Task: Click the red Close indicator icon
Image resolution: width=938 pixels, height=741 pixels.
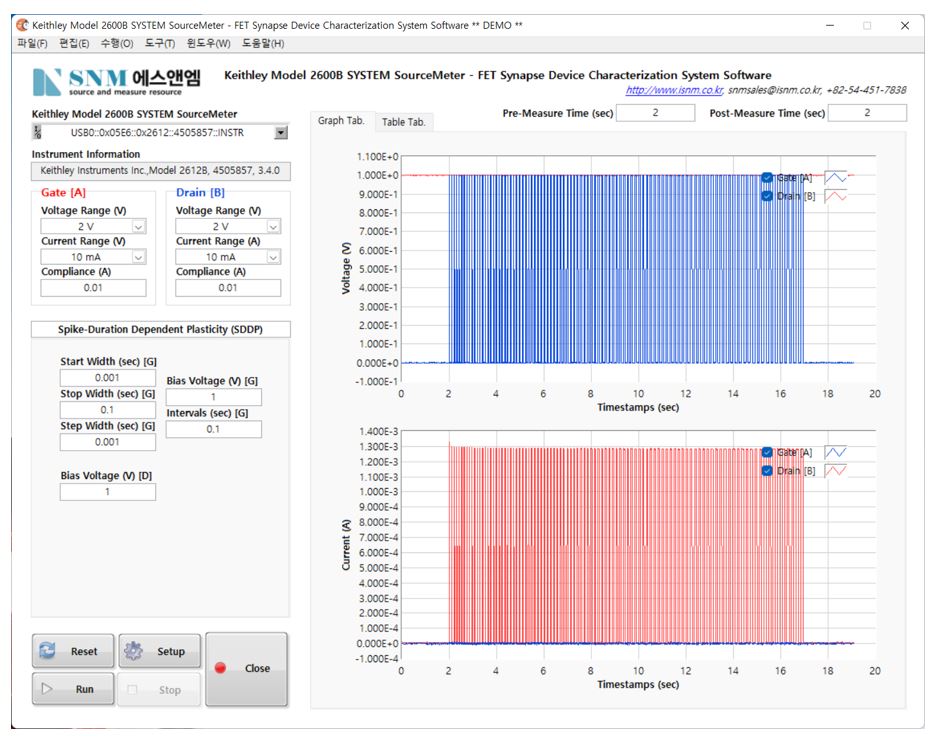Action: (x=220, y=668)
